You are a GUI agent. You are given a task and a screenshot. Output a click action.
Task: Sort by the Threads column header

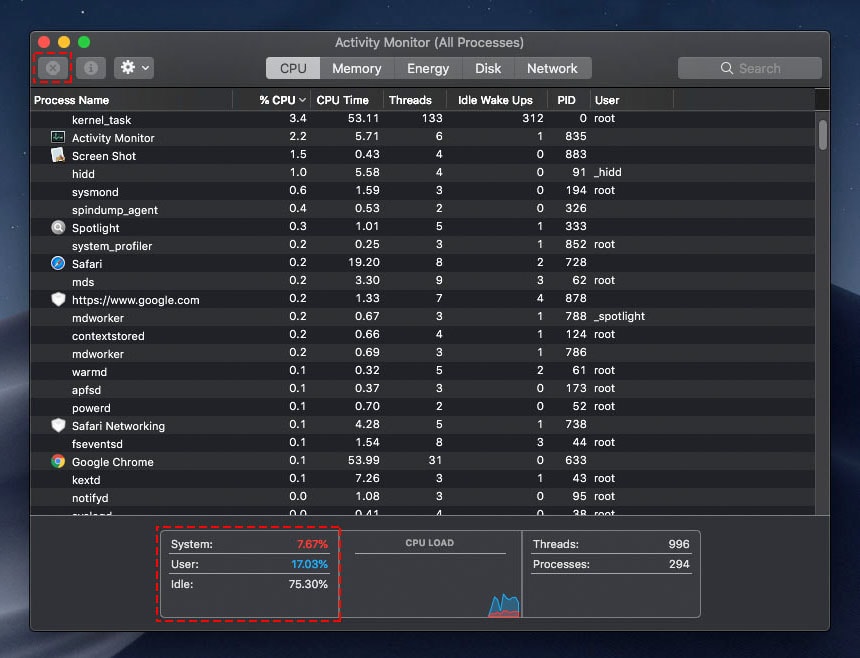[410, 100]
